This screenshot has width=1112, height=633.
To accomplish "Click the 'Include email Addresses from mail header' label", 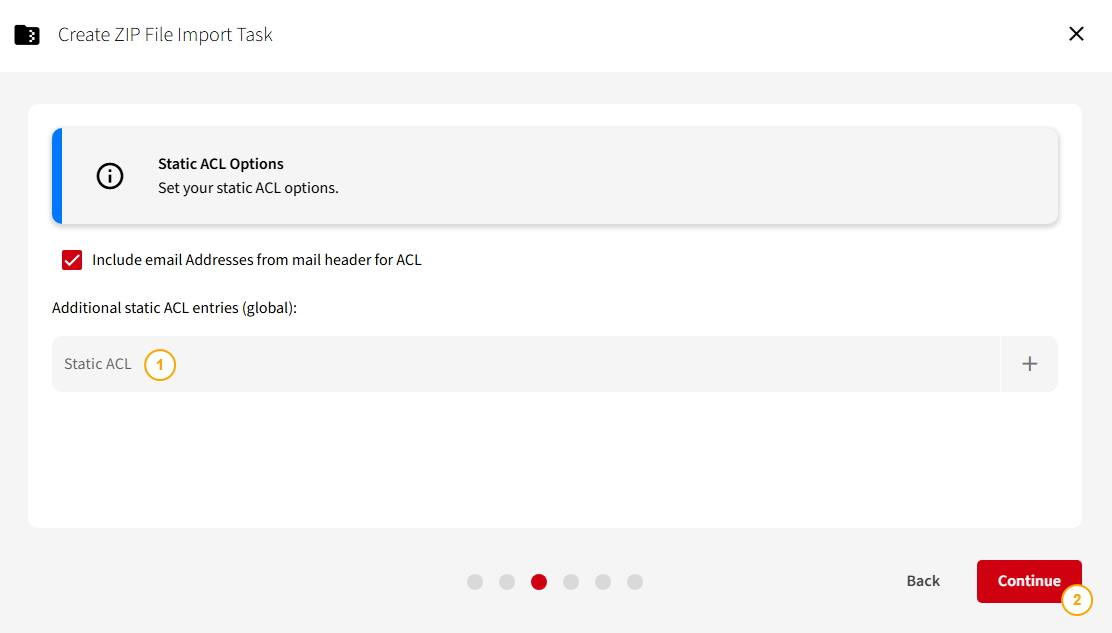I will click(x=256, y=260).
